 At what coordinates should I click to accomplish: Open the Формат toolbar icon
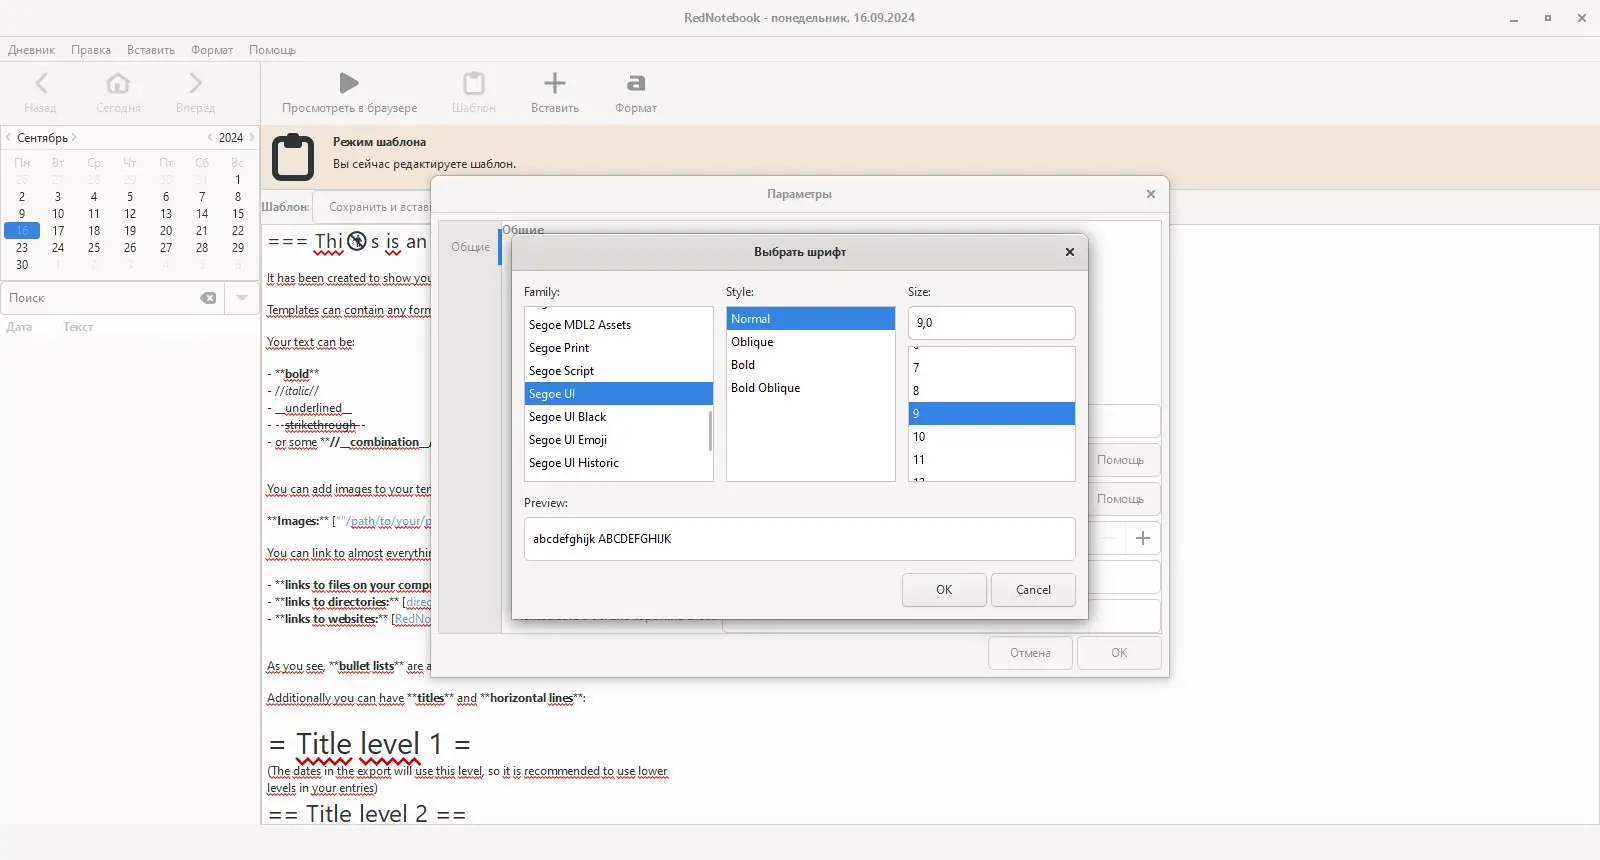pos(636,83)
